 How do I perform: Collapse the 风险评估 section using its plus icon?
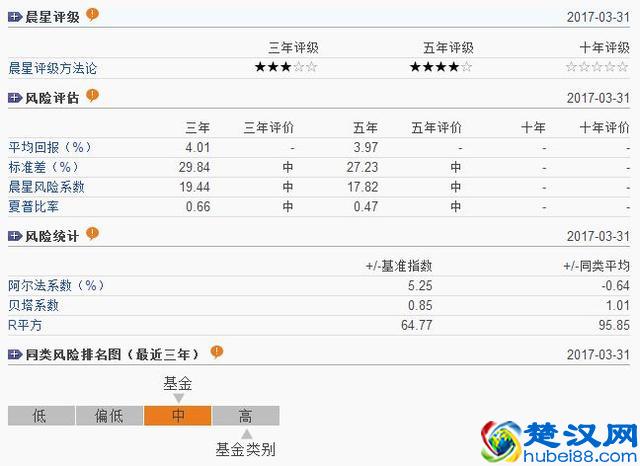coord(15,98)
